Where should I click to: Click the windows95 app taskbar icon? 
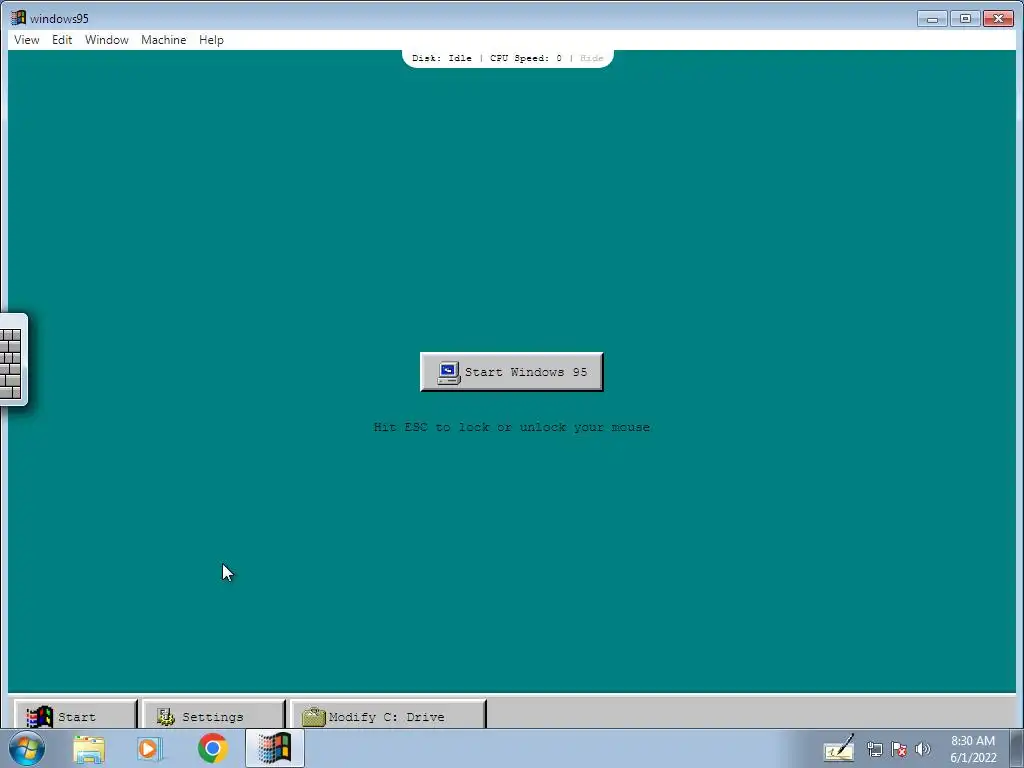point(275,748)
